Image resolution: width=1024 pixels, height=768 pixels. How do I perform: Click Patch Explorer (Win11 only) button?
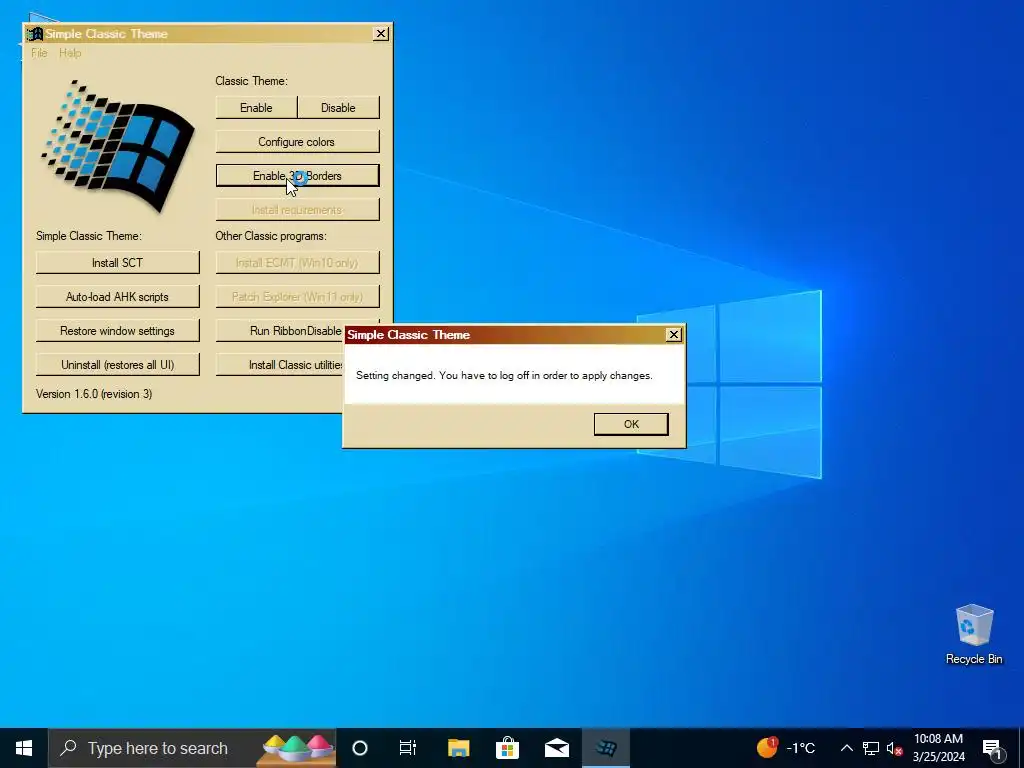(x=297, y=296)
